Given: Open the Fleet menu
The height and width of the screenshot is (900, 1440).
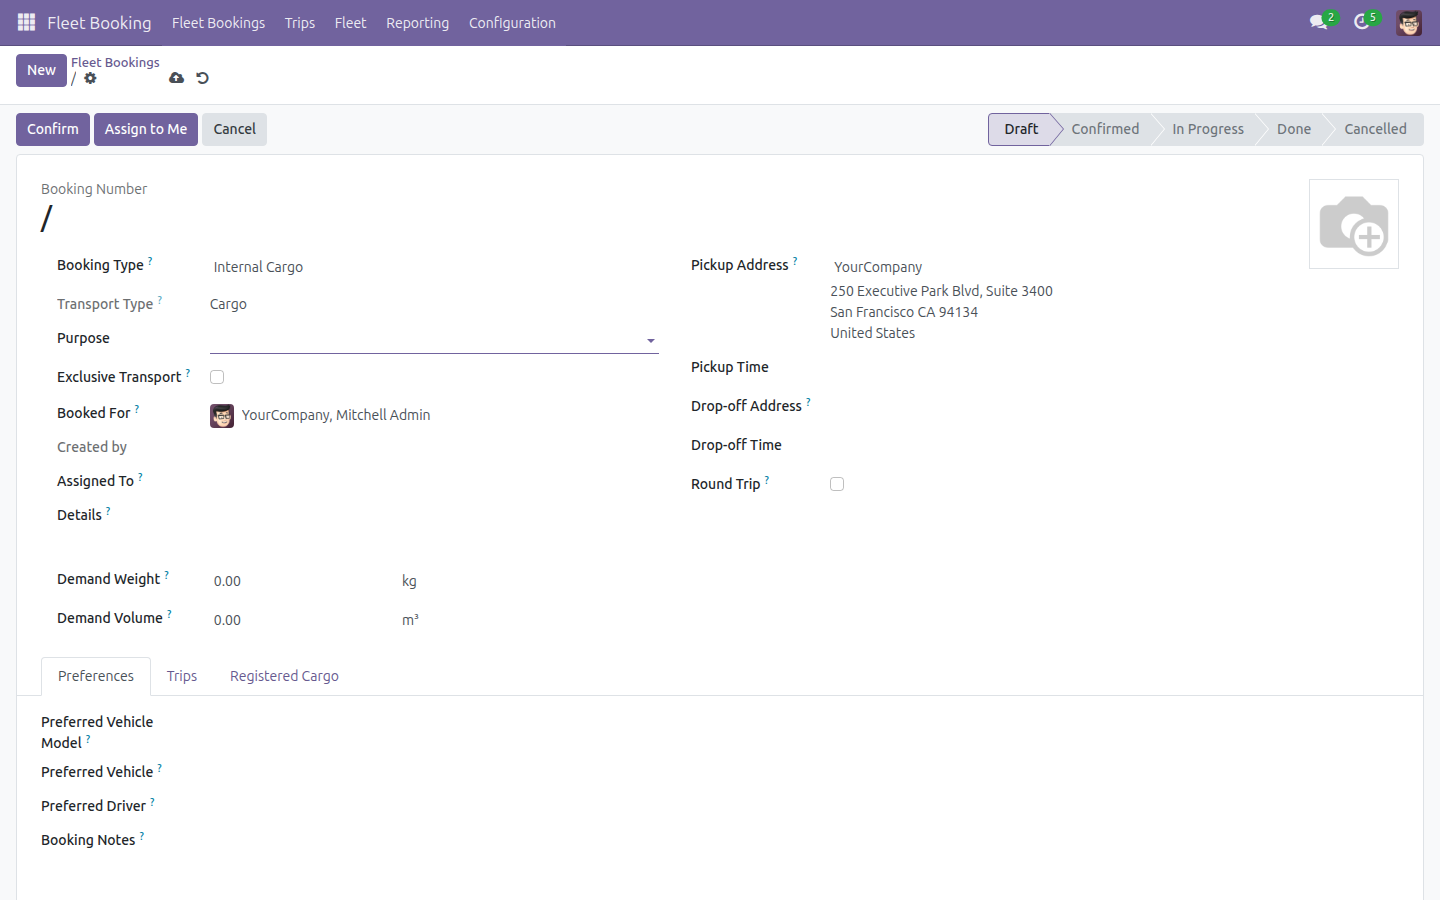Looking at the screenshot, I should (350, 22).
